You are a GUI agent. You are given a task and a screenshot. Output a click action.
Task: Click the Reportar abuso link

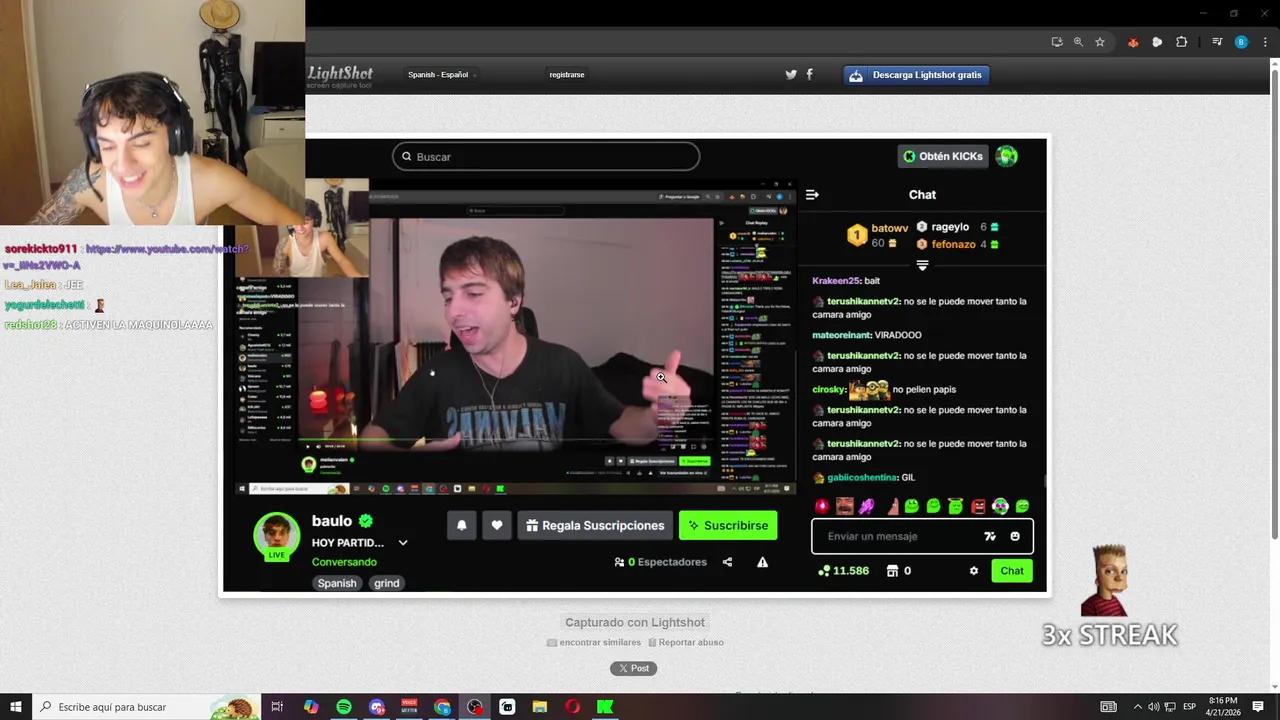pyautogui.click(x=685, y=642)
